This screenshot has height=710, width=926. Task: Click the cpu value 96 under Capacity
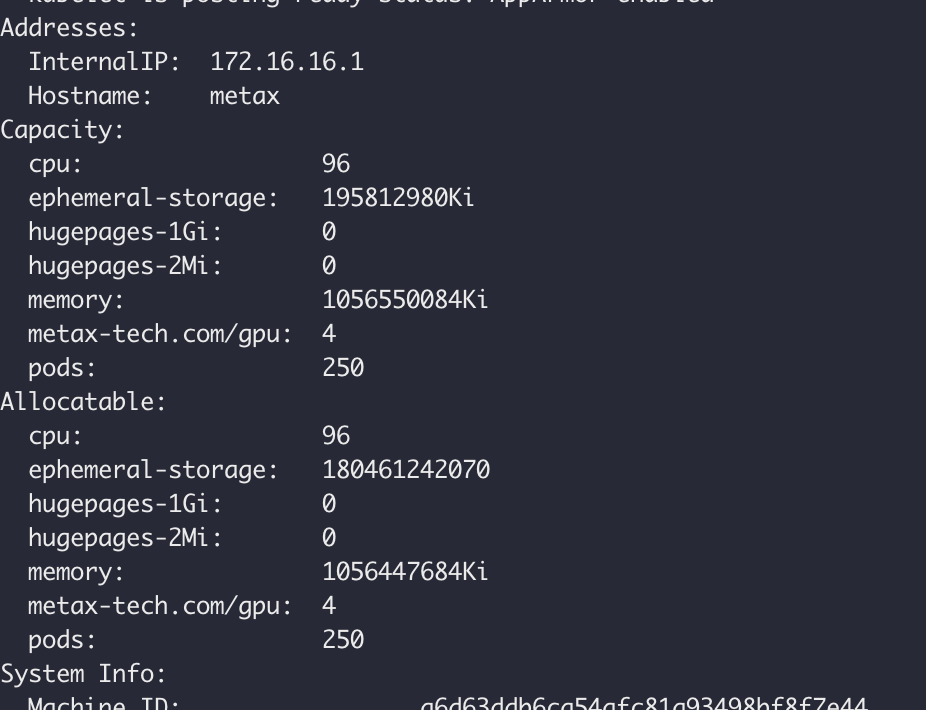[x=336, y=164]
